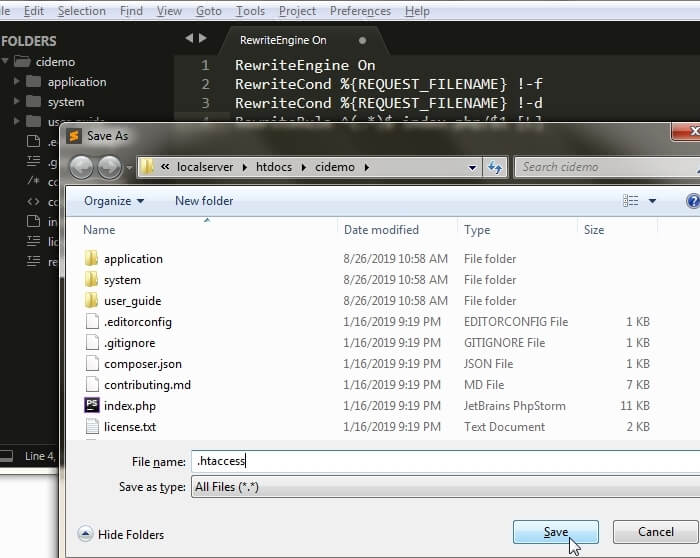Click htdocs in the breadcrumb path

(x=274, y=167)
